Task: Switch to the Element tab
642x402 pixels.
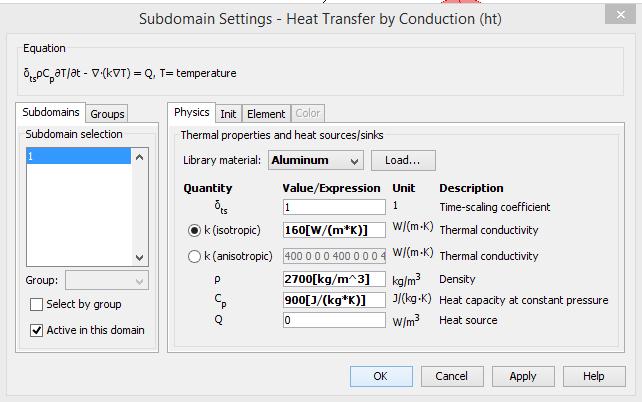Action: [x=266, y=114]
